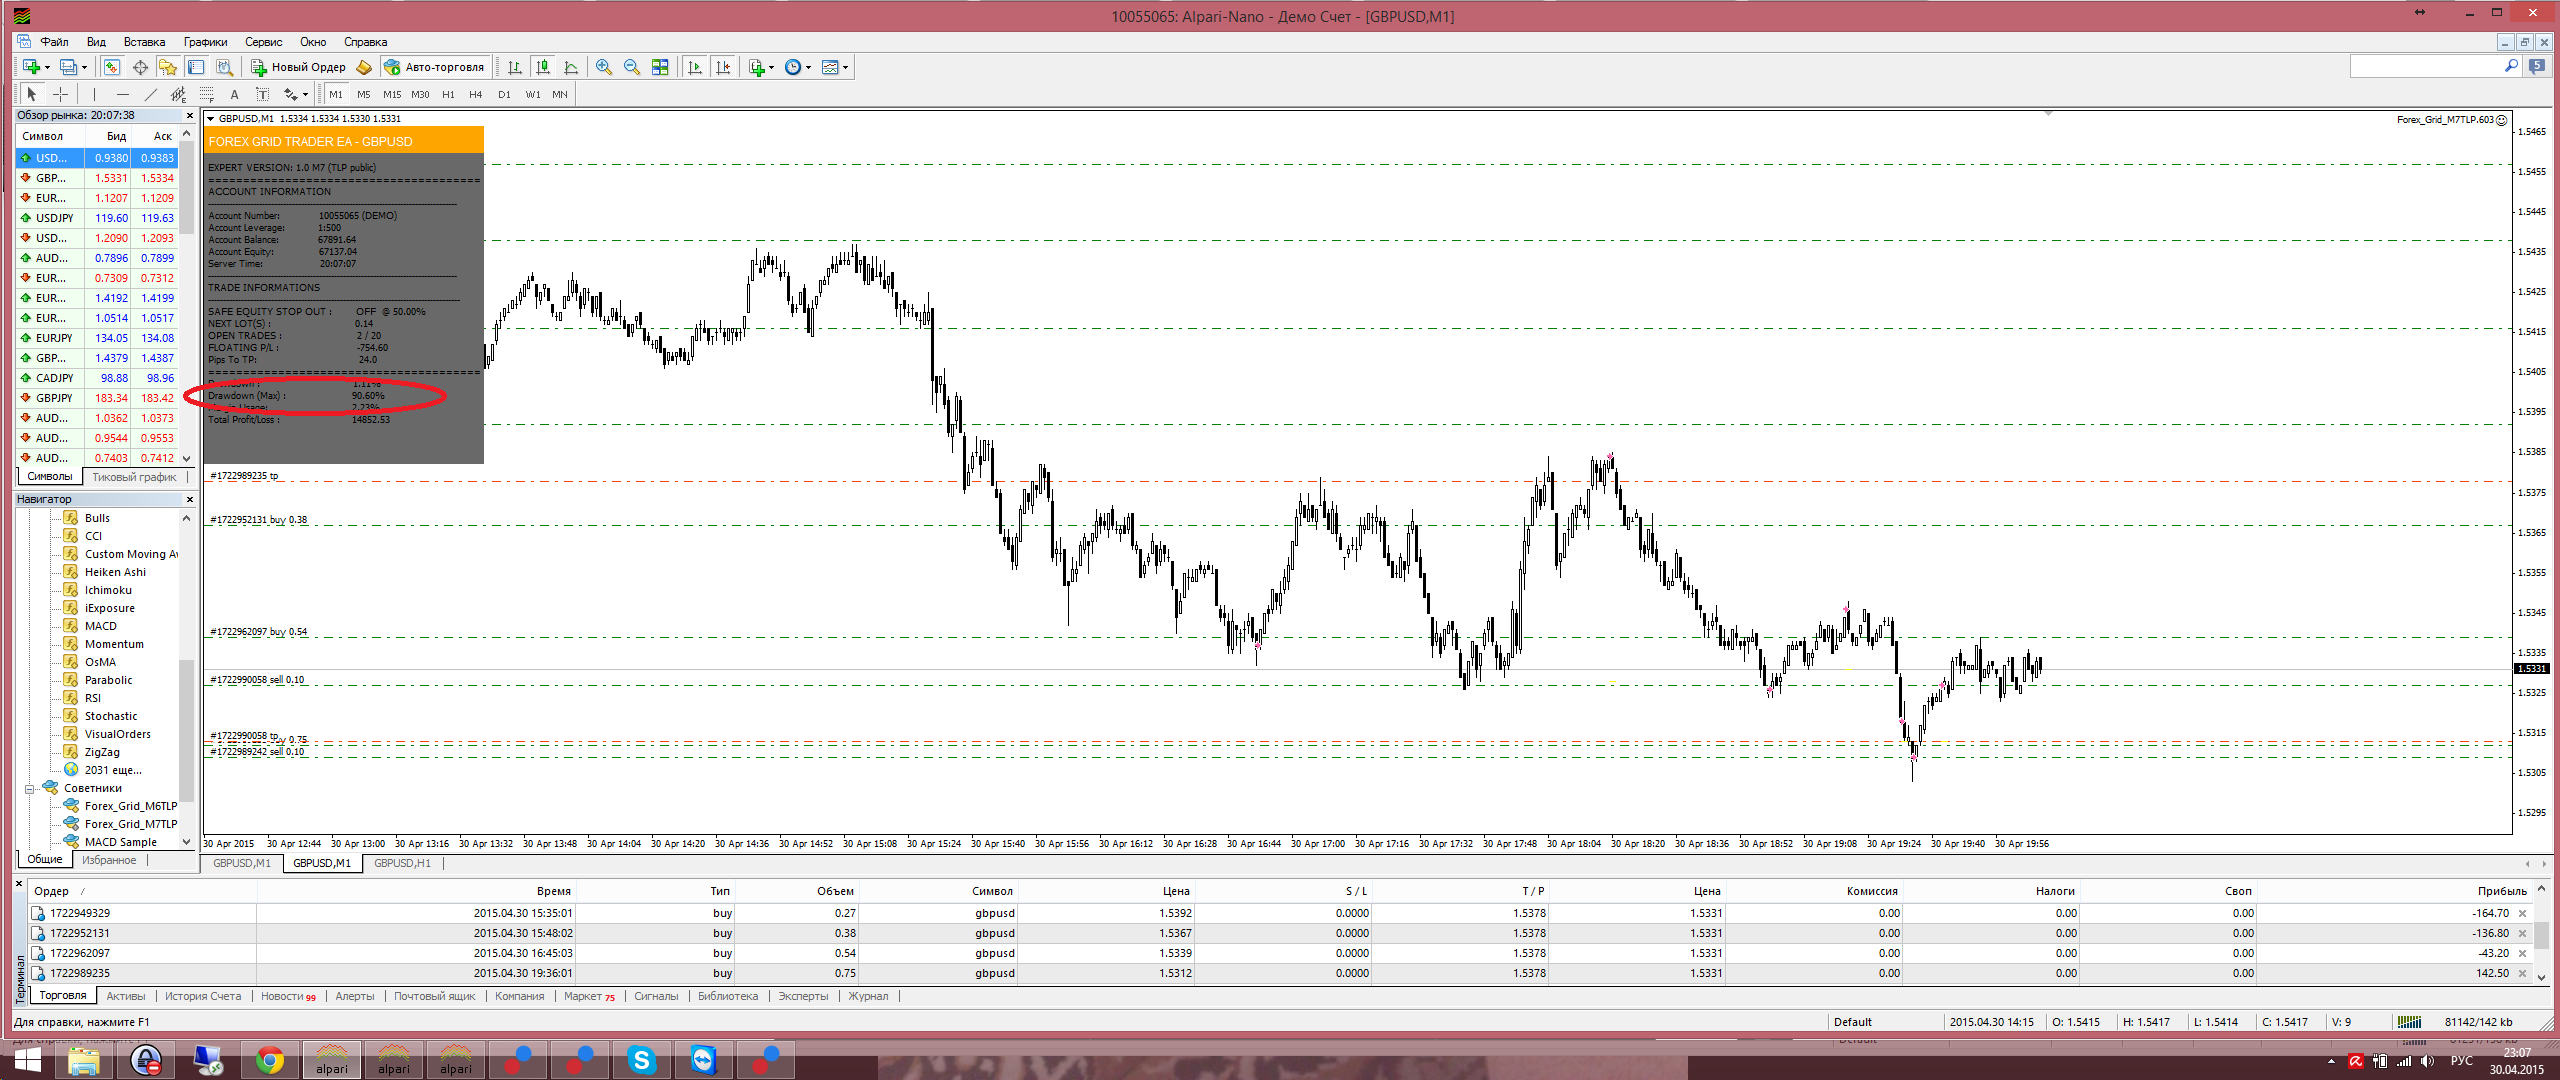Open the Вставка menu
Screen dimensions: 2560x1080
coord(144,42)
